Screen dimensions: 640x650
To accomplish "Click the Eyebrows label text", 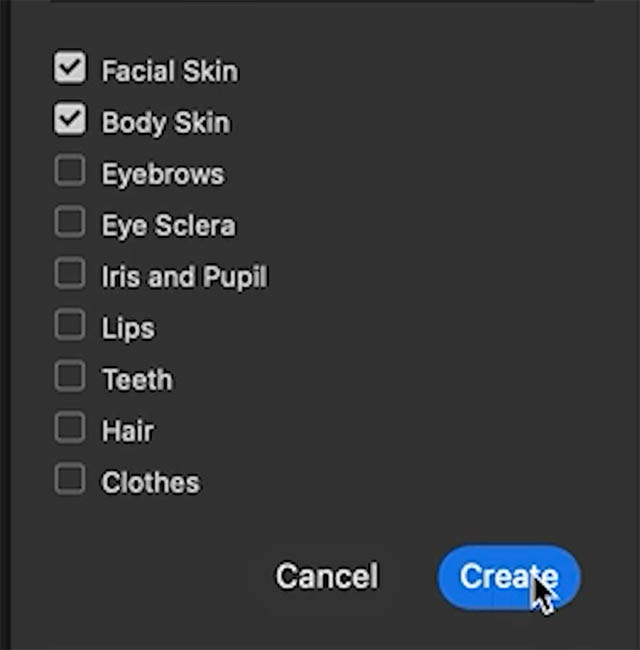I will pos(163,175).
